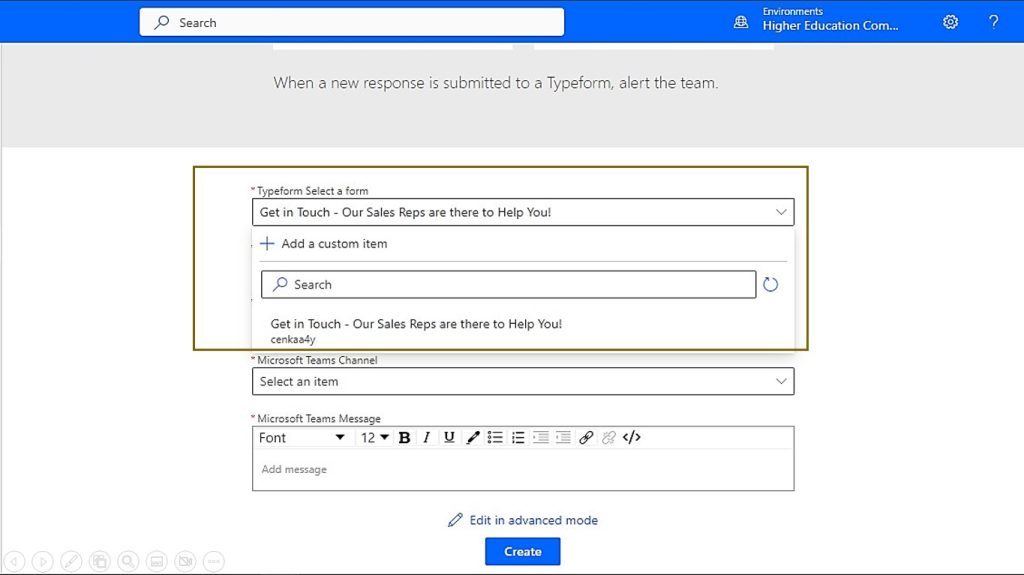Click the Environments globe icon

[x=741, y=22]
